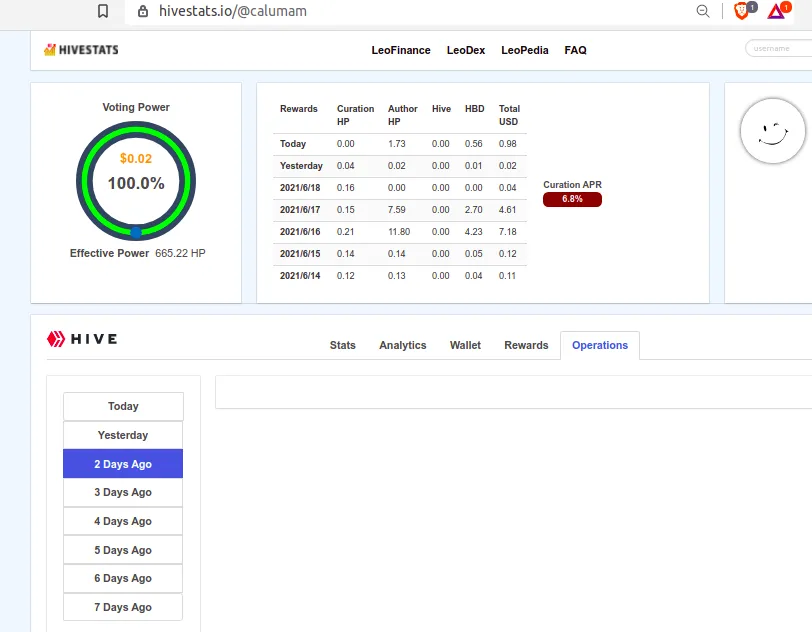This screenshot has width=812, height=632.
Task: Select the 5 Days Ago button
Action: click(x=123, y=550)
